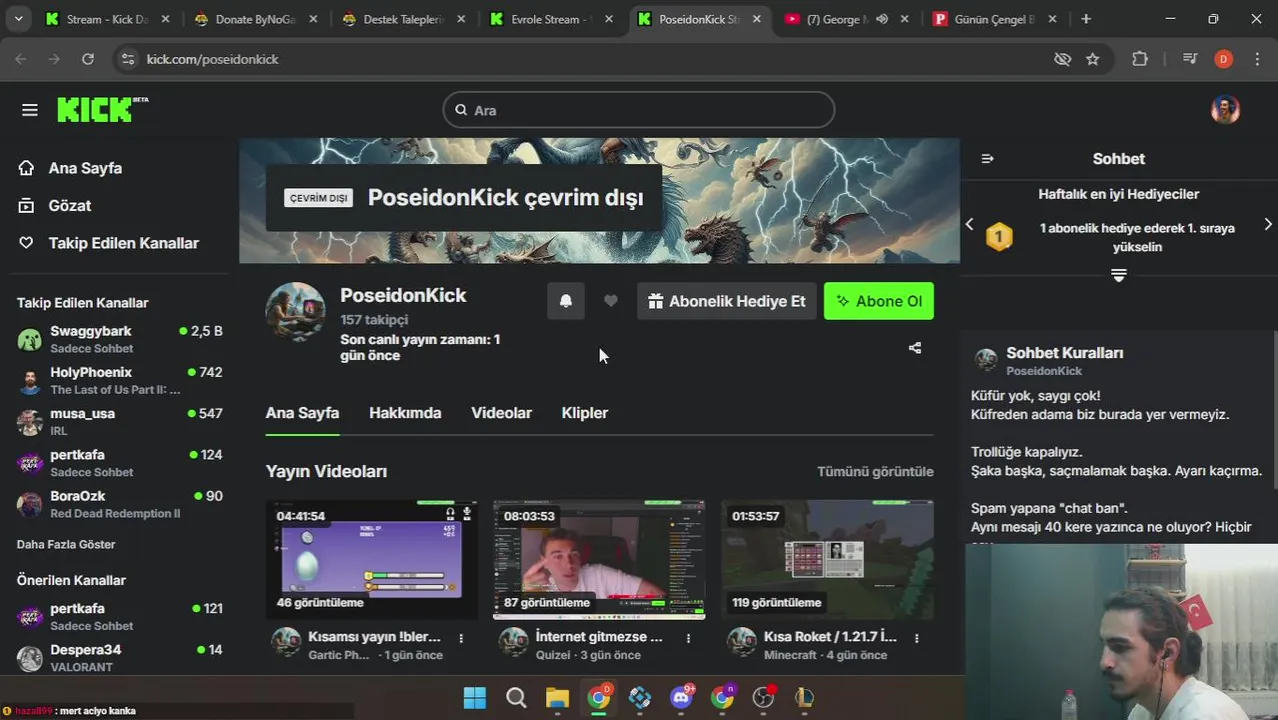The image size is (1278, 720).
Task: Show previous weekly gifter slide
Action: [x=969, y=224]
